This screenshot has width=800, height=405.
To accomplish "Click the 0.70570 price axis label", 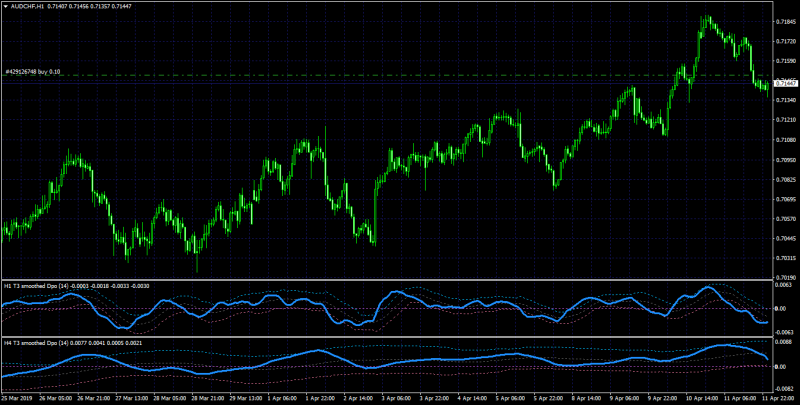I will [786, 219].
